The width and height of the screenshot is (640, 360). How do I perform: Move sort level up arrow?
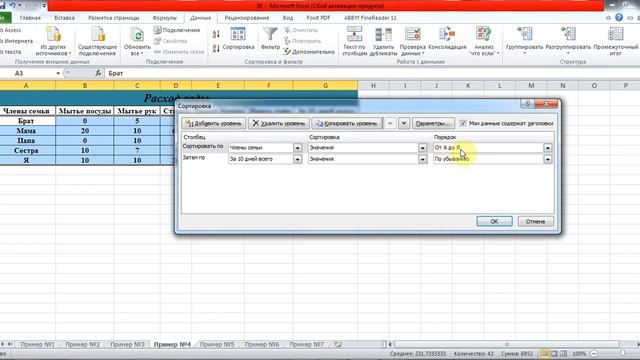tap(390, 123)
